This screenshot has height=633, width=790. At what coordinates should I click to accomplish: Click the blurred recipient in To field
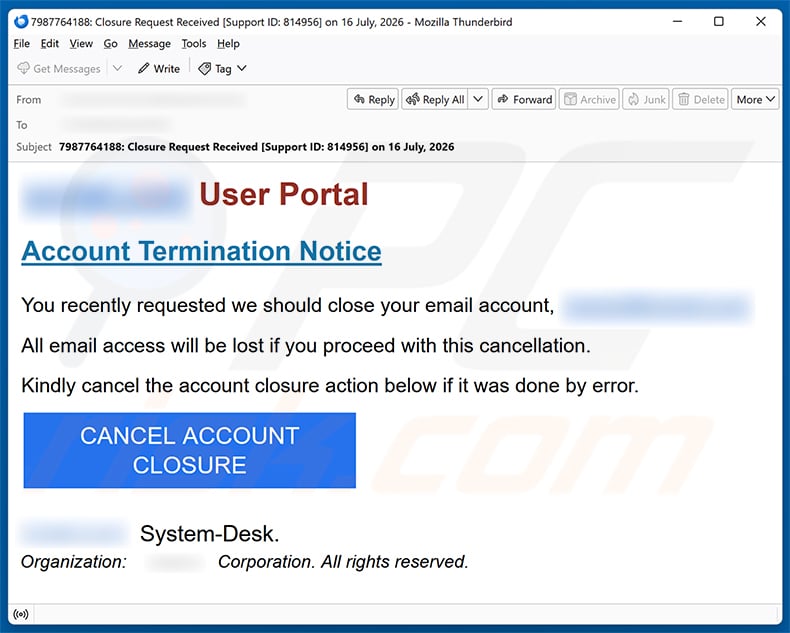(115, 124)
